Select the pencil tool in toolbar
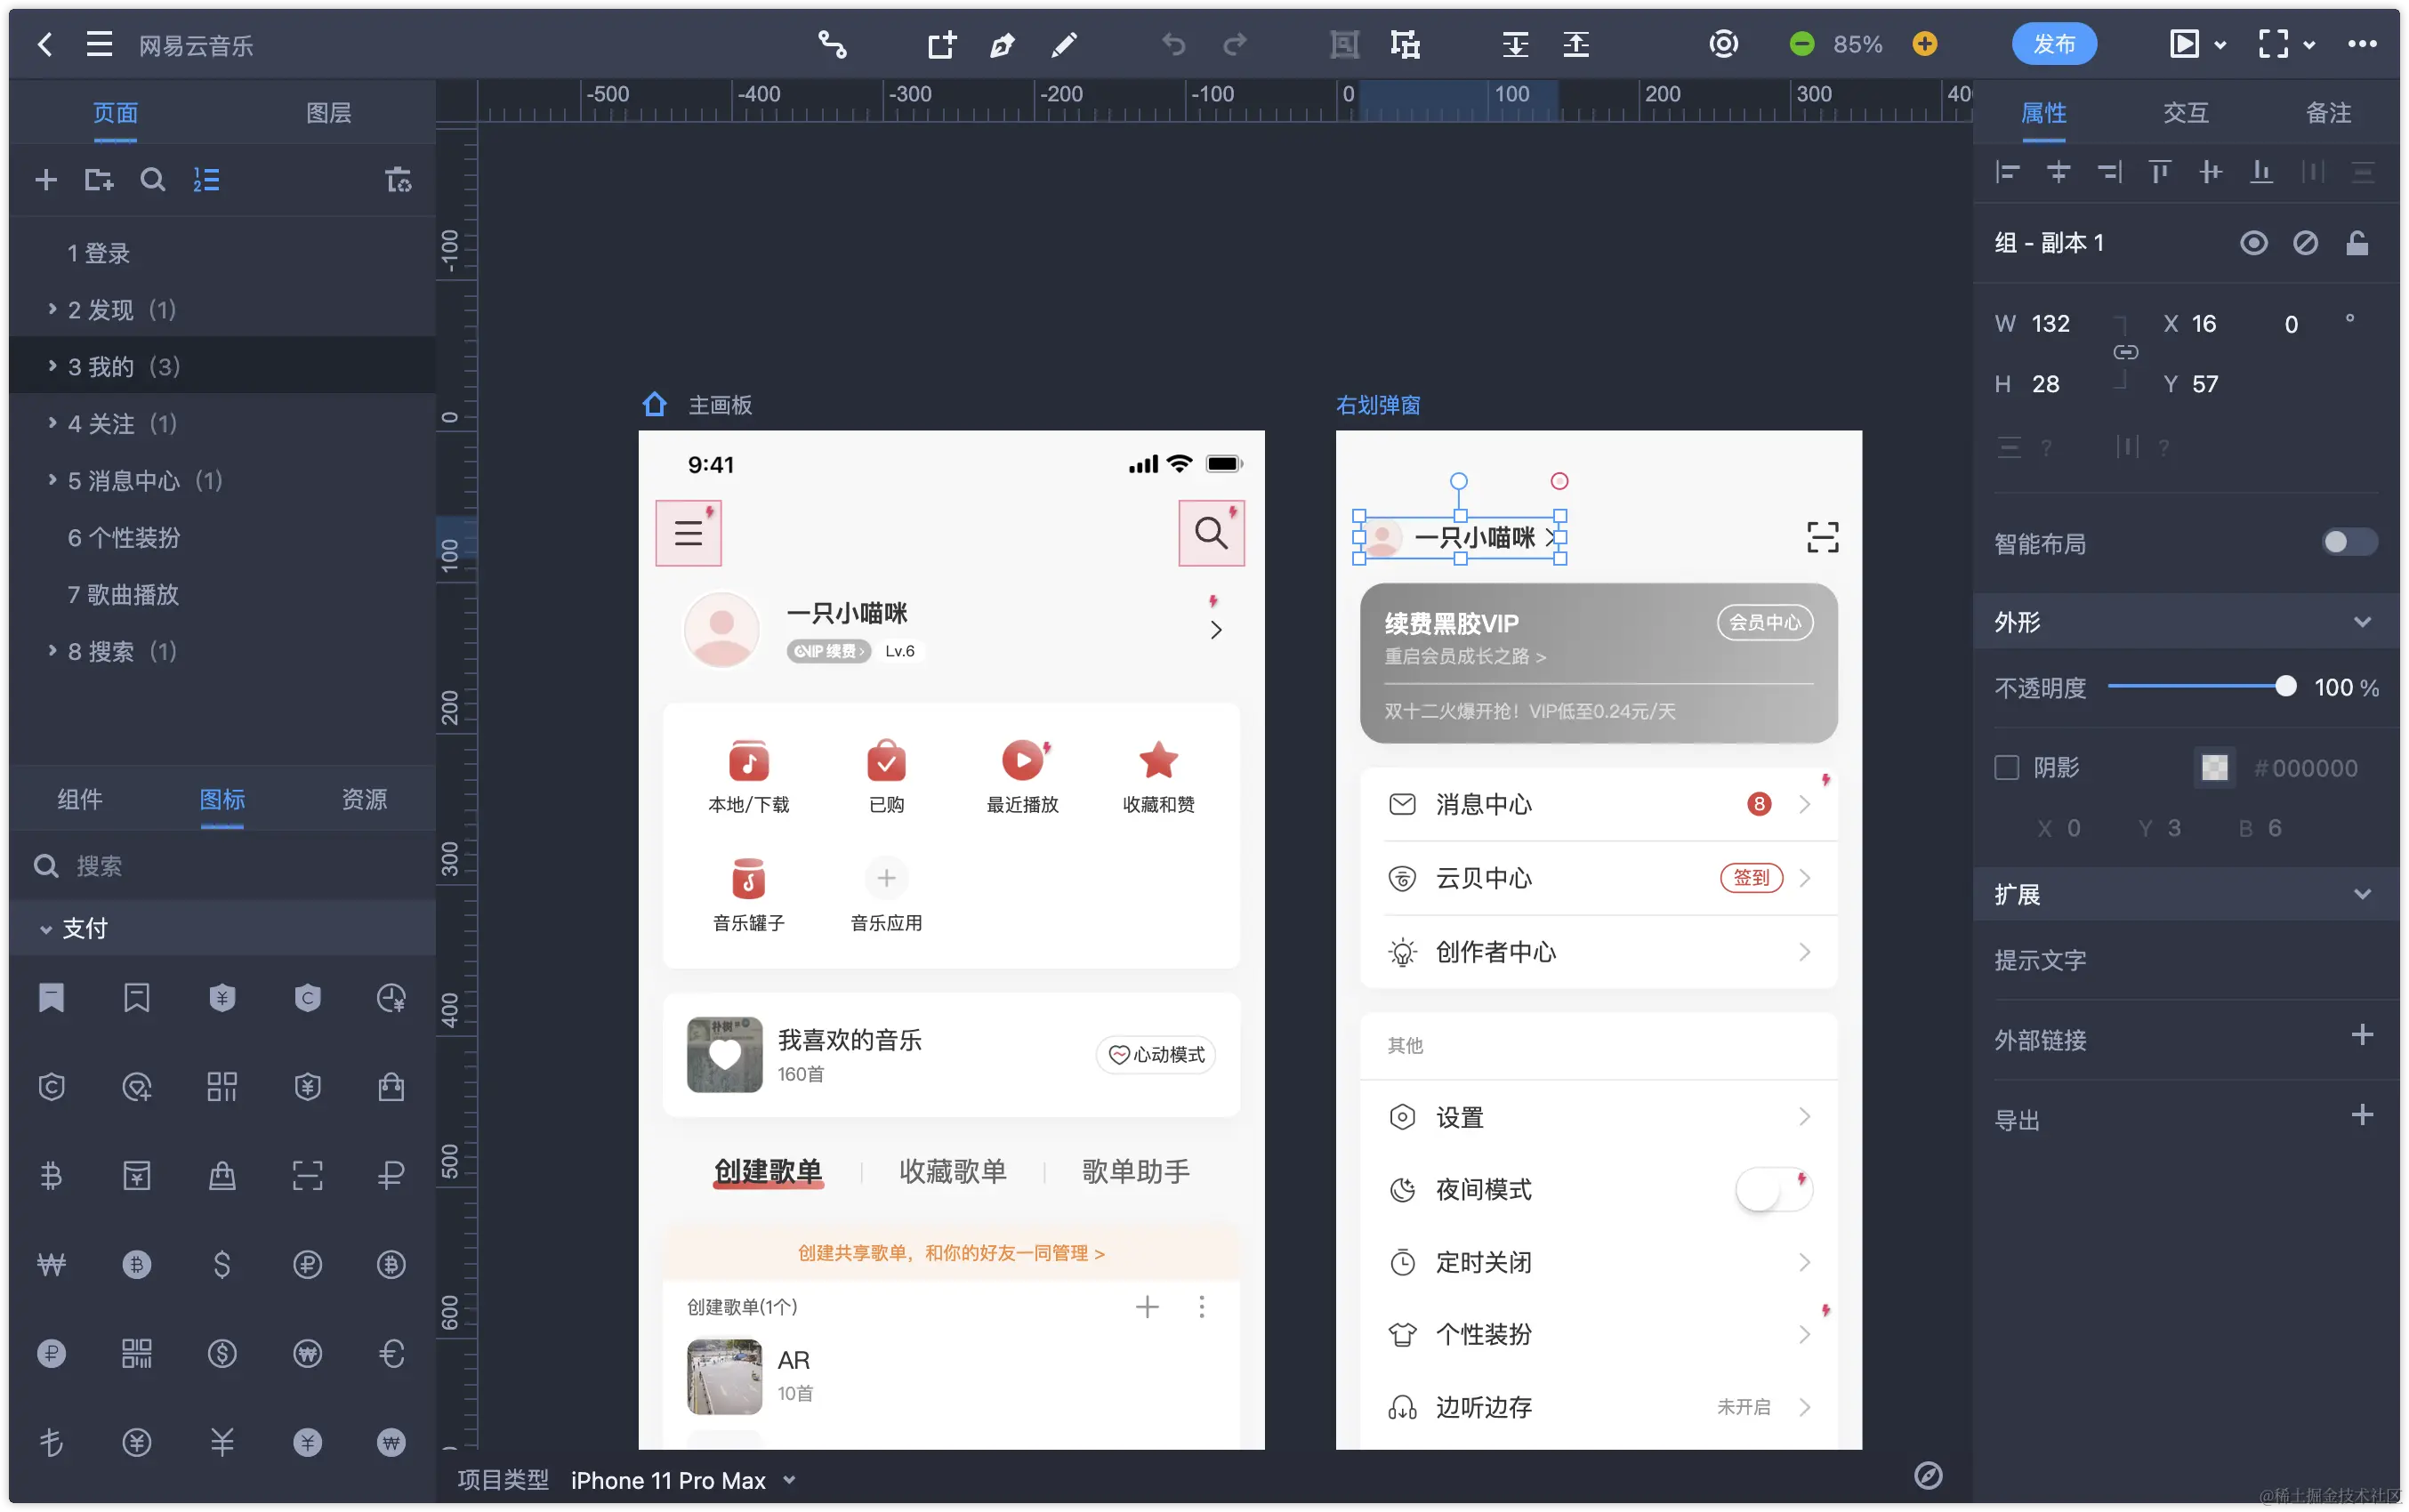The height and width of the screenshot is (1512, 2409). point(1064,44)
